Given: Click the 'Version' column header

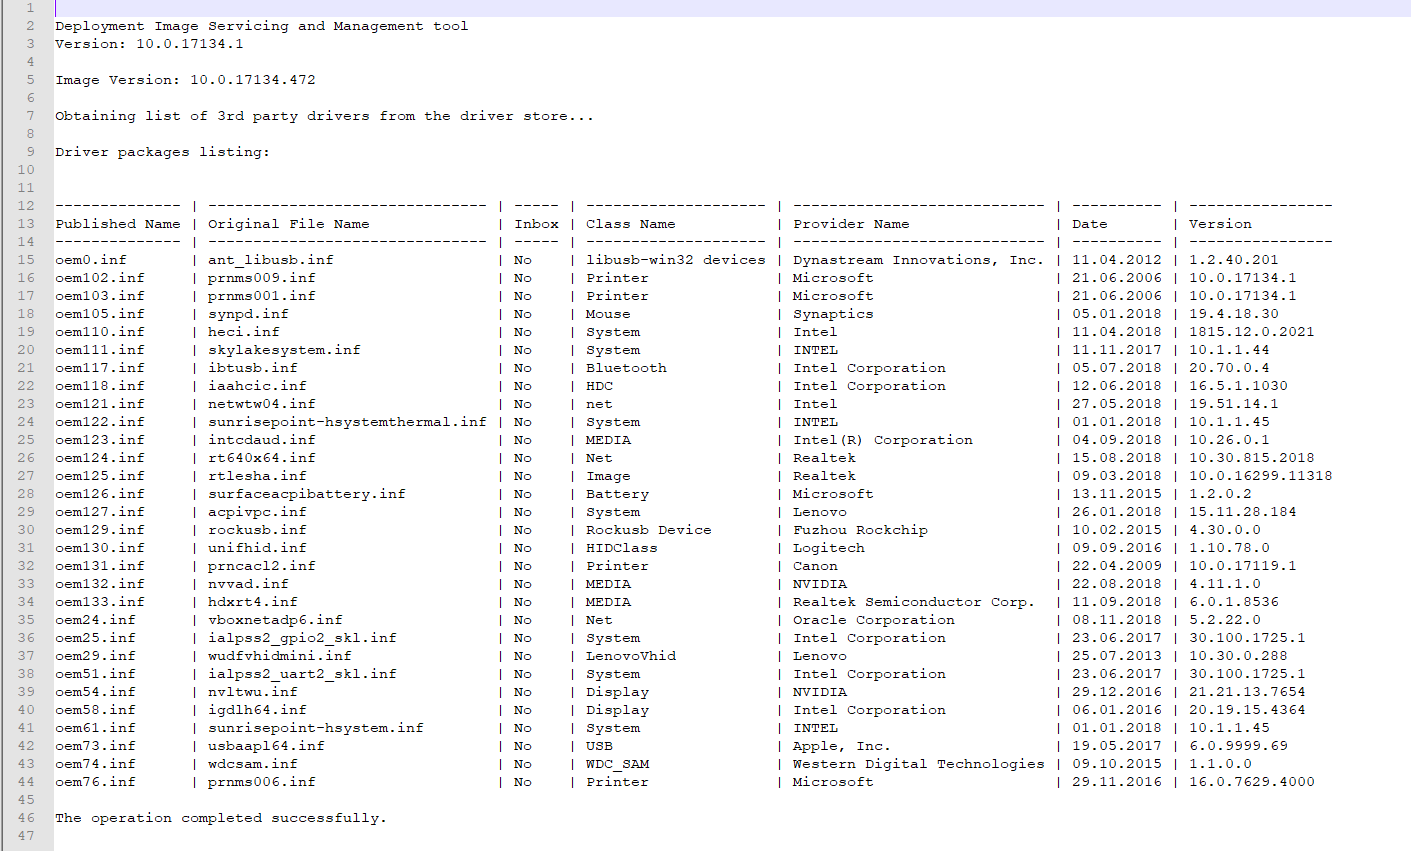Looking at the screenshot, I should tap(1220, 224).
